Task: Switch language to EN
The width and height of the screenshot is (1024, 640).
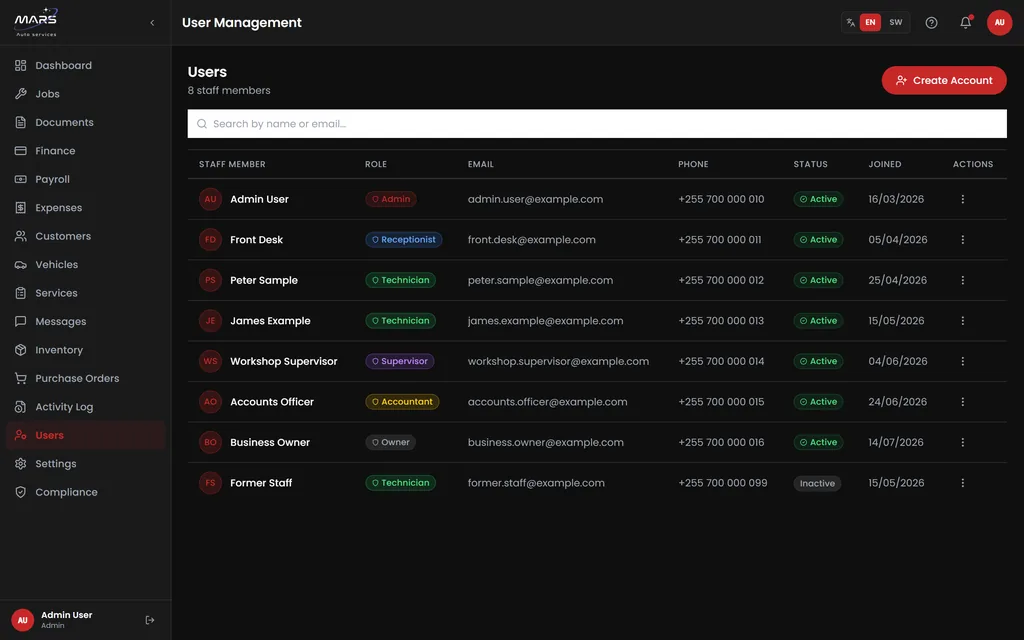Action: pos(870,22)
